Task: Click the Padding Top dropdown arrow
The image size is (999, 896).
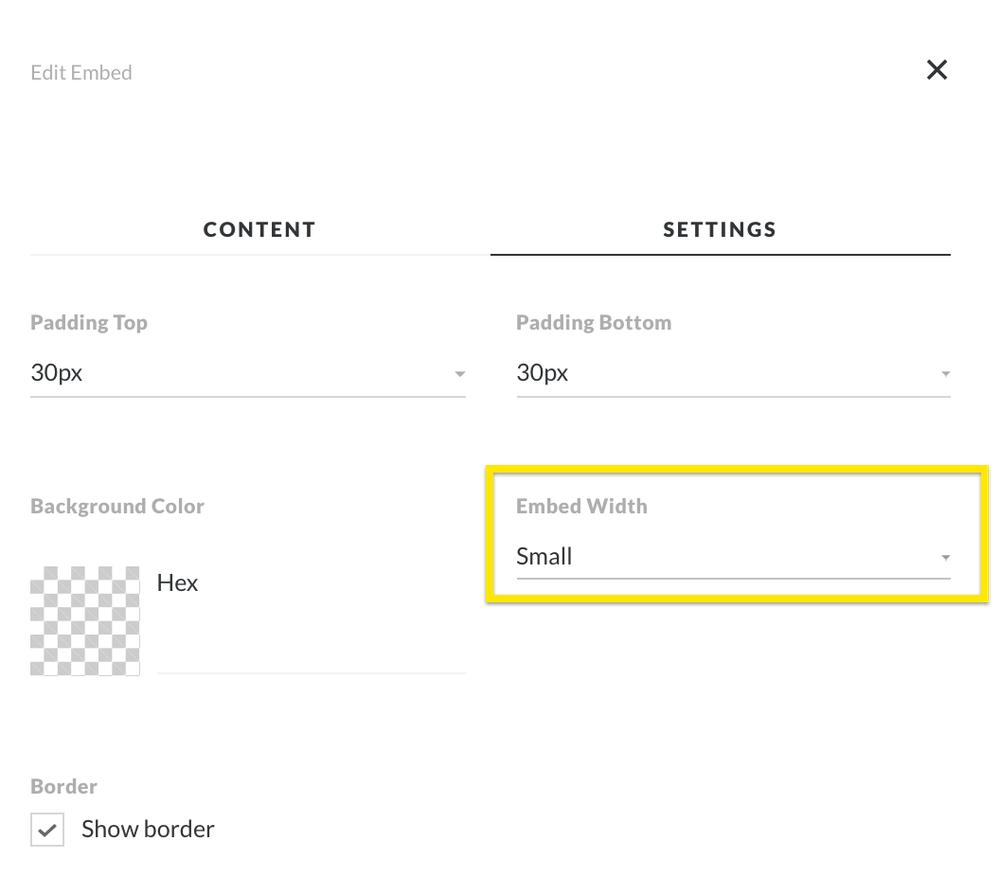Action: tap(460, 374)
